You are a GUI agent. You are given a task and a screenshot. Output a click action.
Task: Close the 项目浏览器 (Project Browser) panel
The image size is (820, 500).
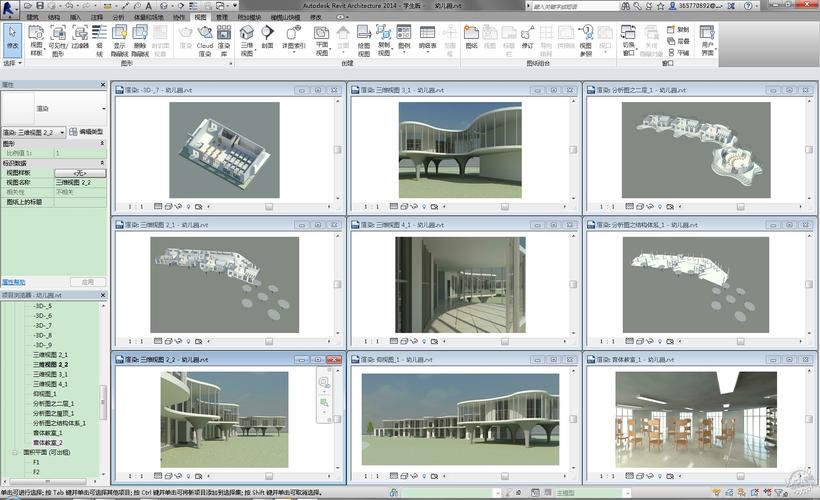click(x=102, y=295)
